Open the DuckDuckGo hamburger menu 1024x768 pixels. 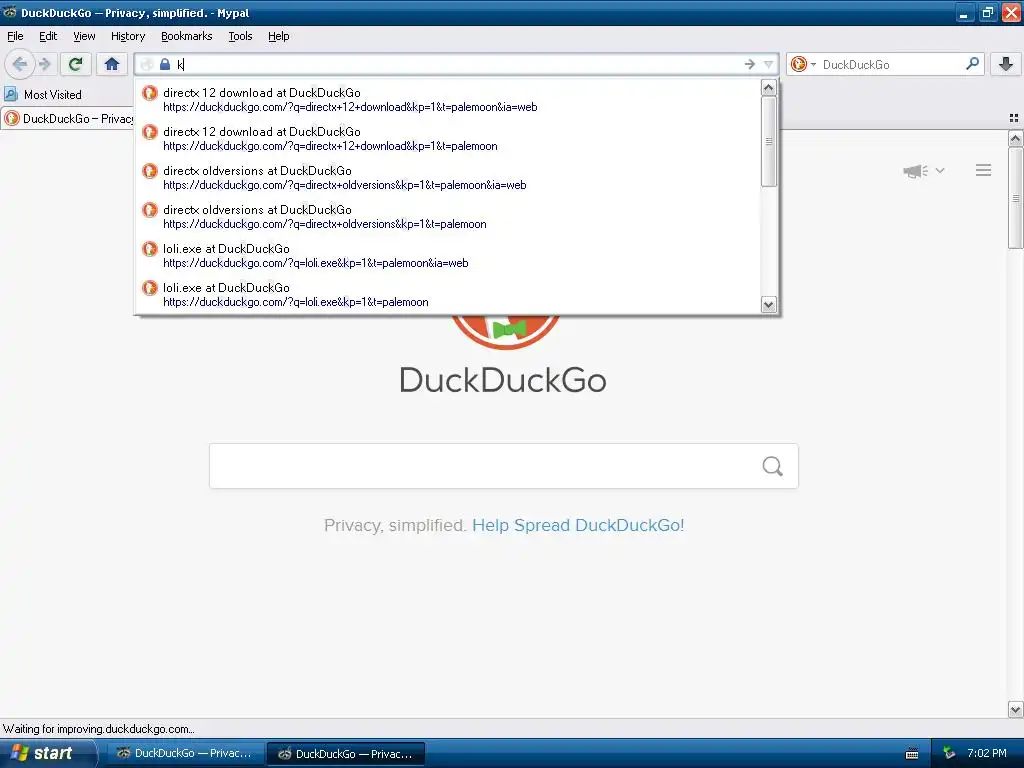[984, 170]
